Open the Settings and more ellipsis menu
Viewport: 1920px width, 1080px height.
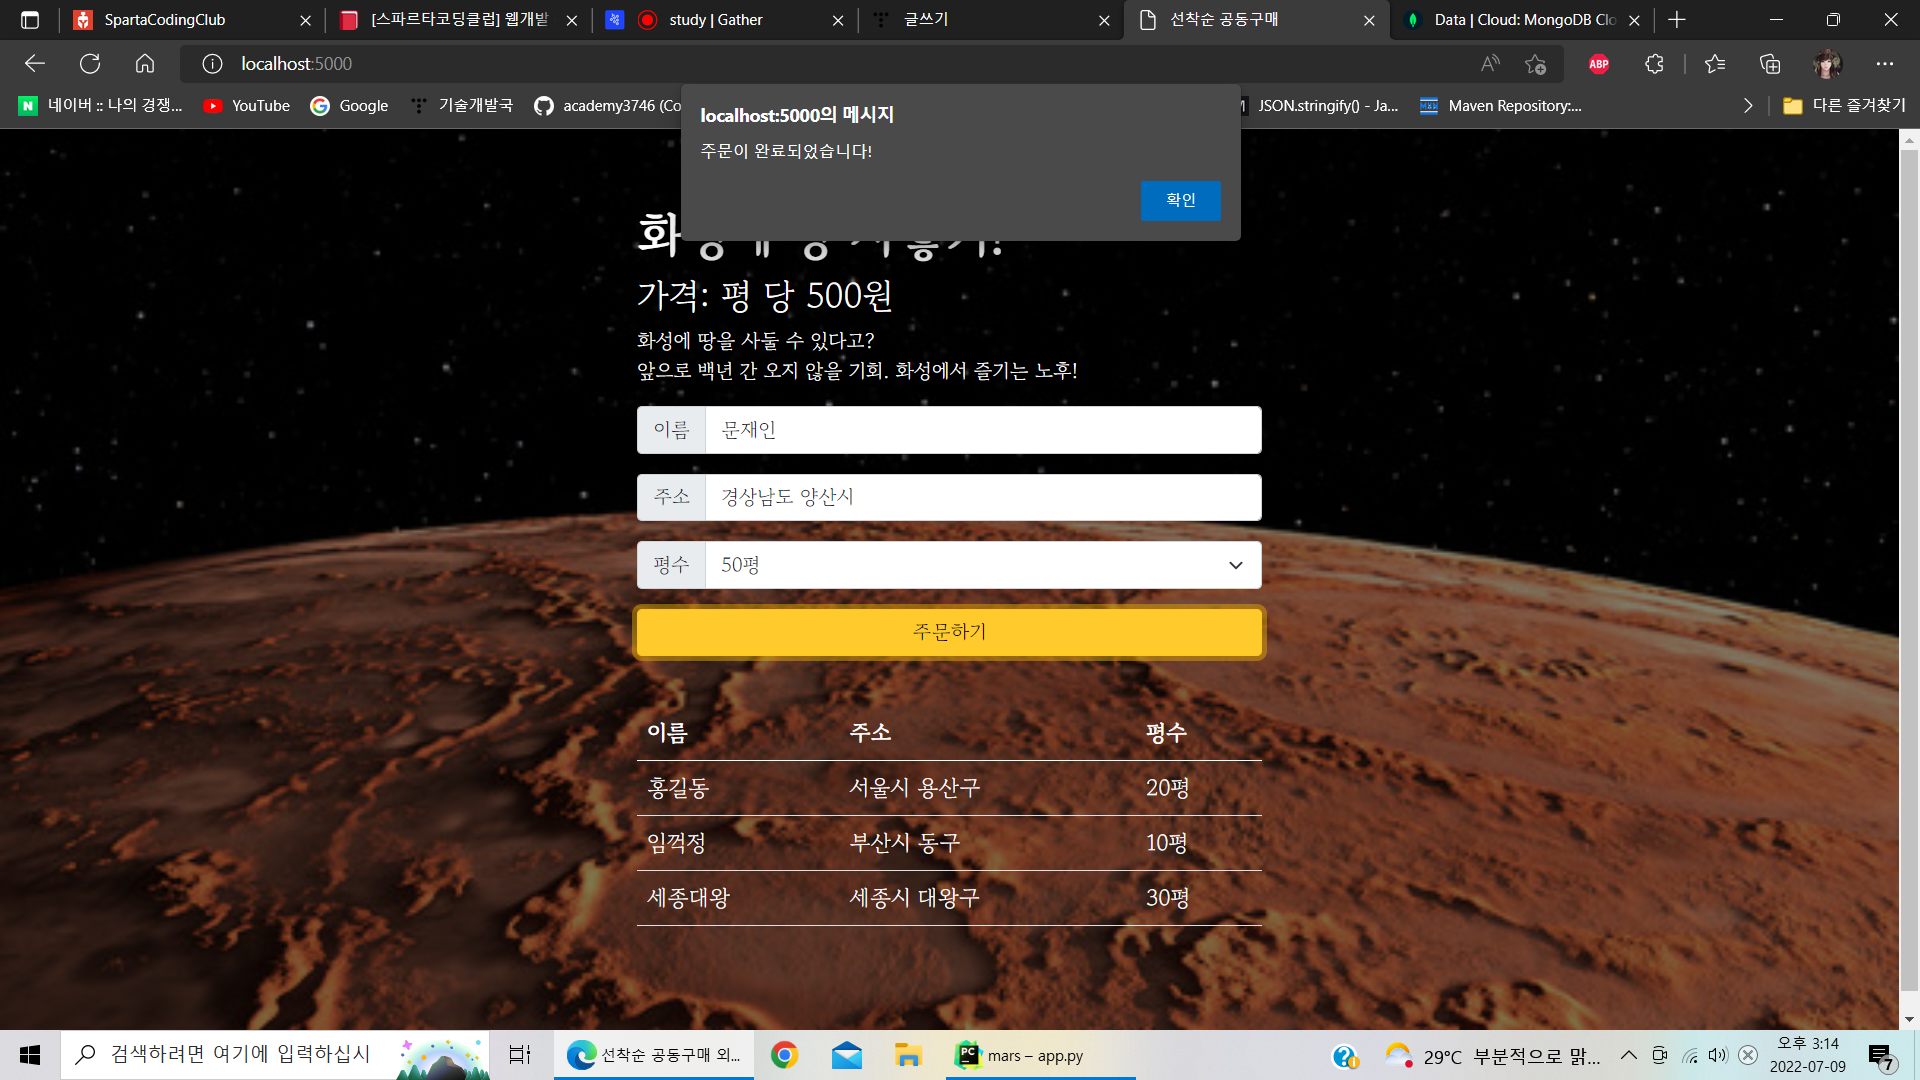tap(1885, 64)
